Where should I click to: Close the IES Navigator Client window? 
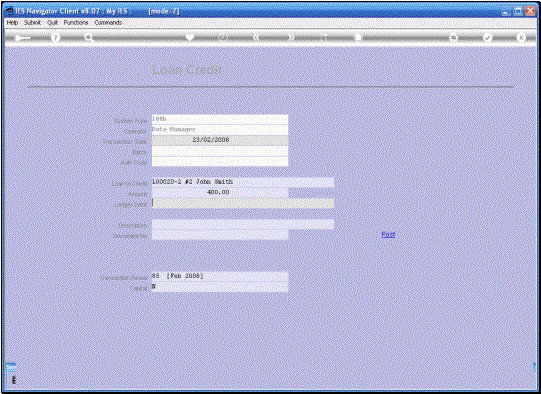pyautogui.click(x=530, y=11)
